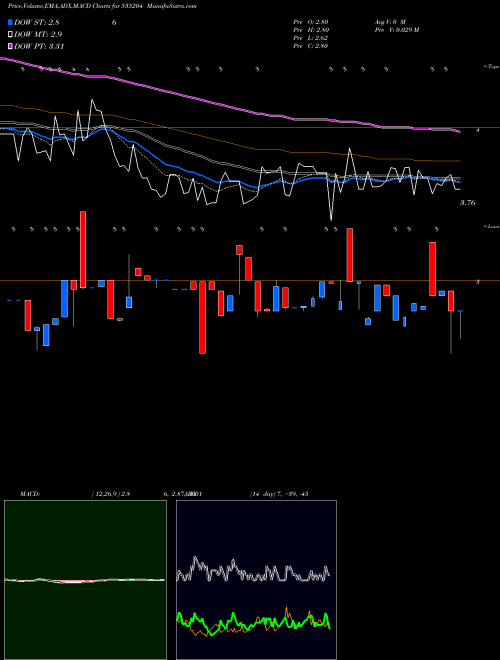Click the 'Pre O: 2.89' open value
The image size is (500, 660).
tap(311, 22)
